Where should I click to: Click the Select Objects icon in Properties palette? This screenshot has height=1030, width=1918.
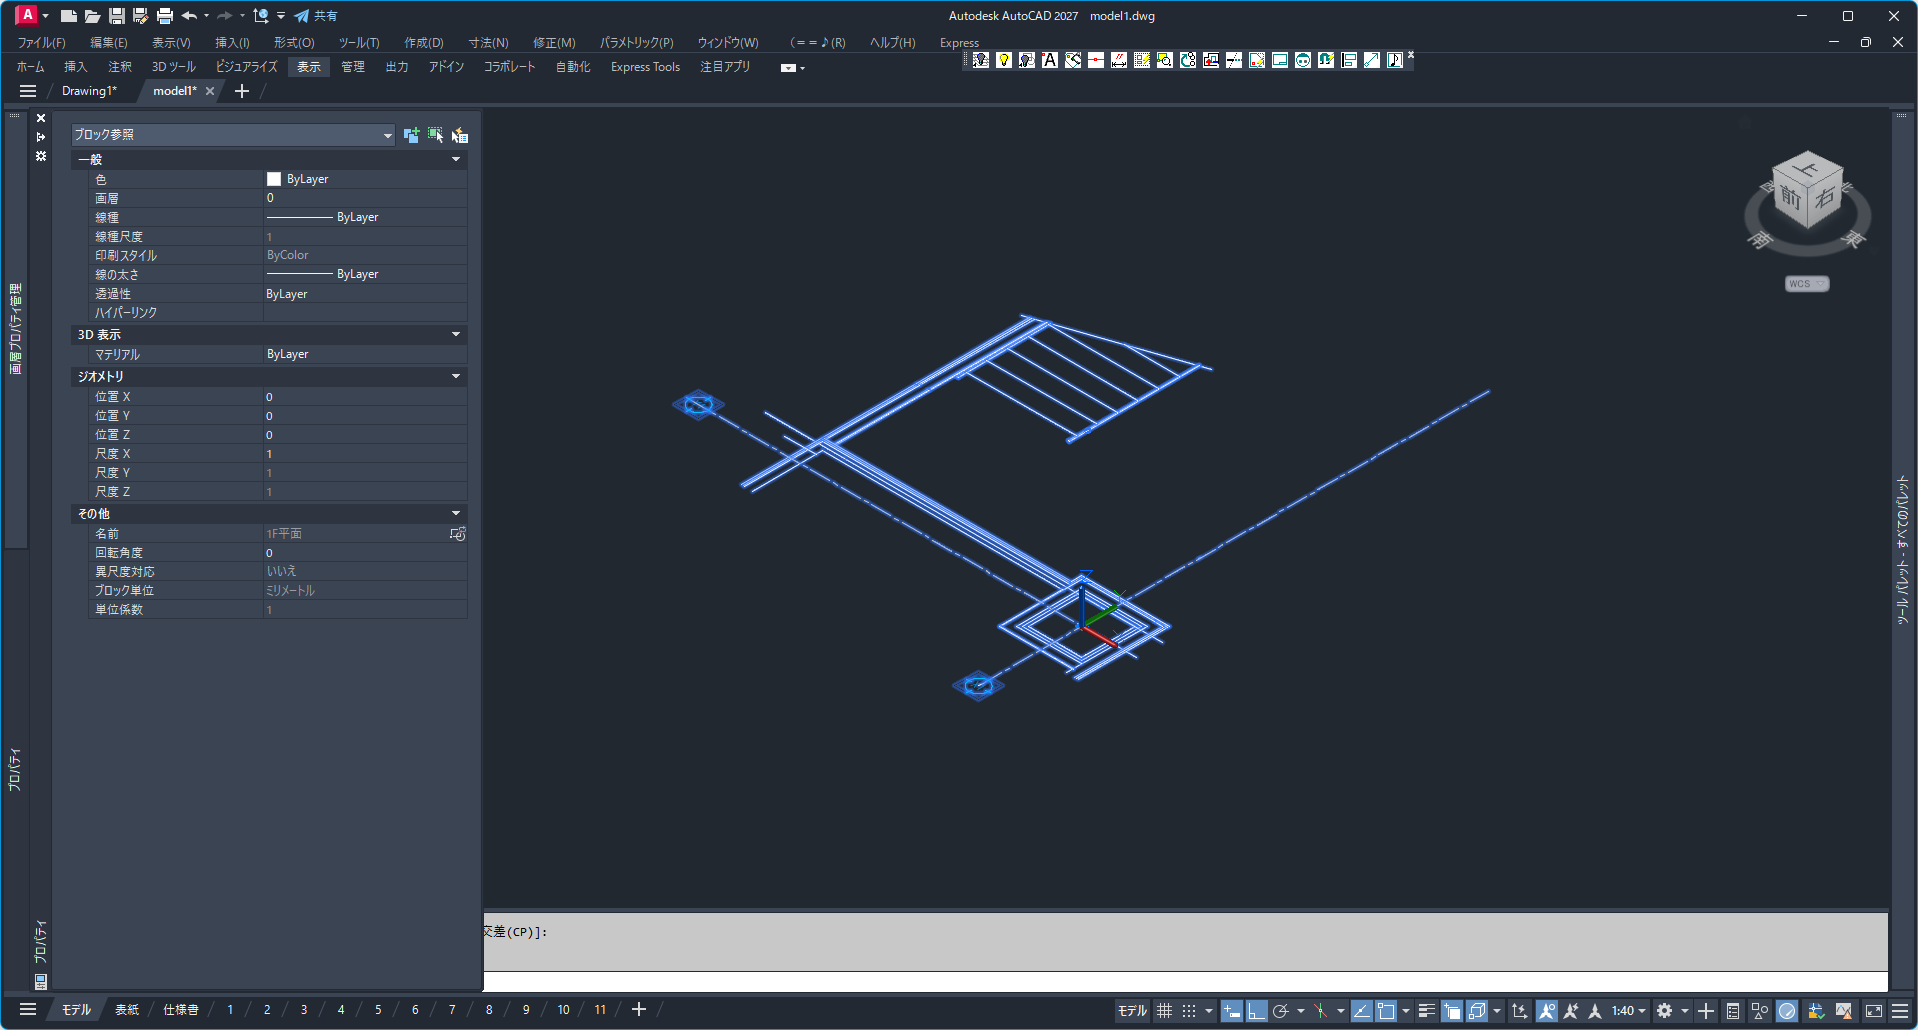(x=435, y=135)
